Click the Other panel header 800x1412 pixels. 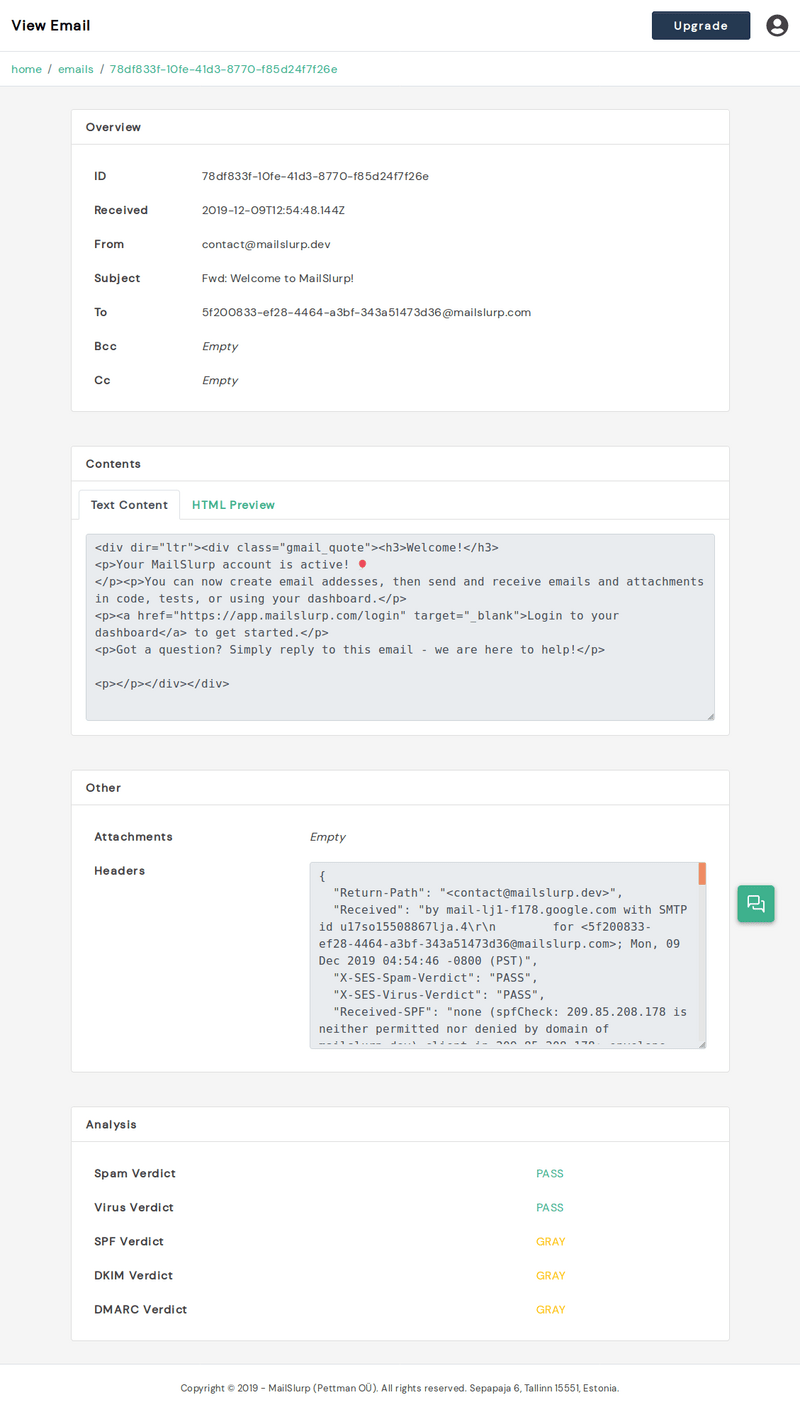coord(400,788)
